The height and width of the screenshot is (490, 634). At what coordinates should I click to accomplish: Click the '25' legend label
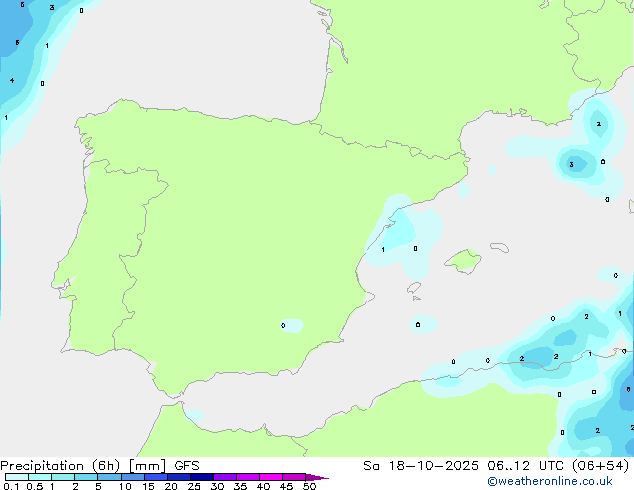point(194,486)
